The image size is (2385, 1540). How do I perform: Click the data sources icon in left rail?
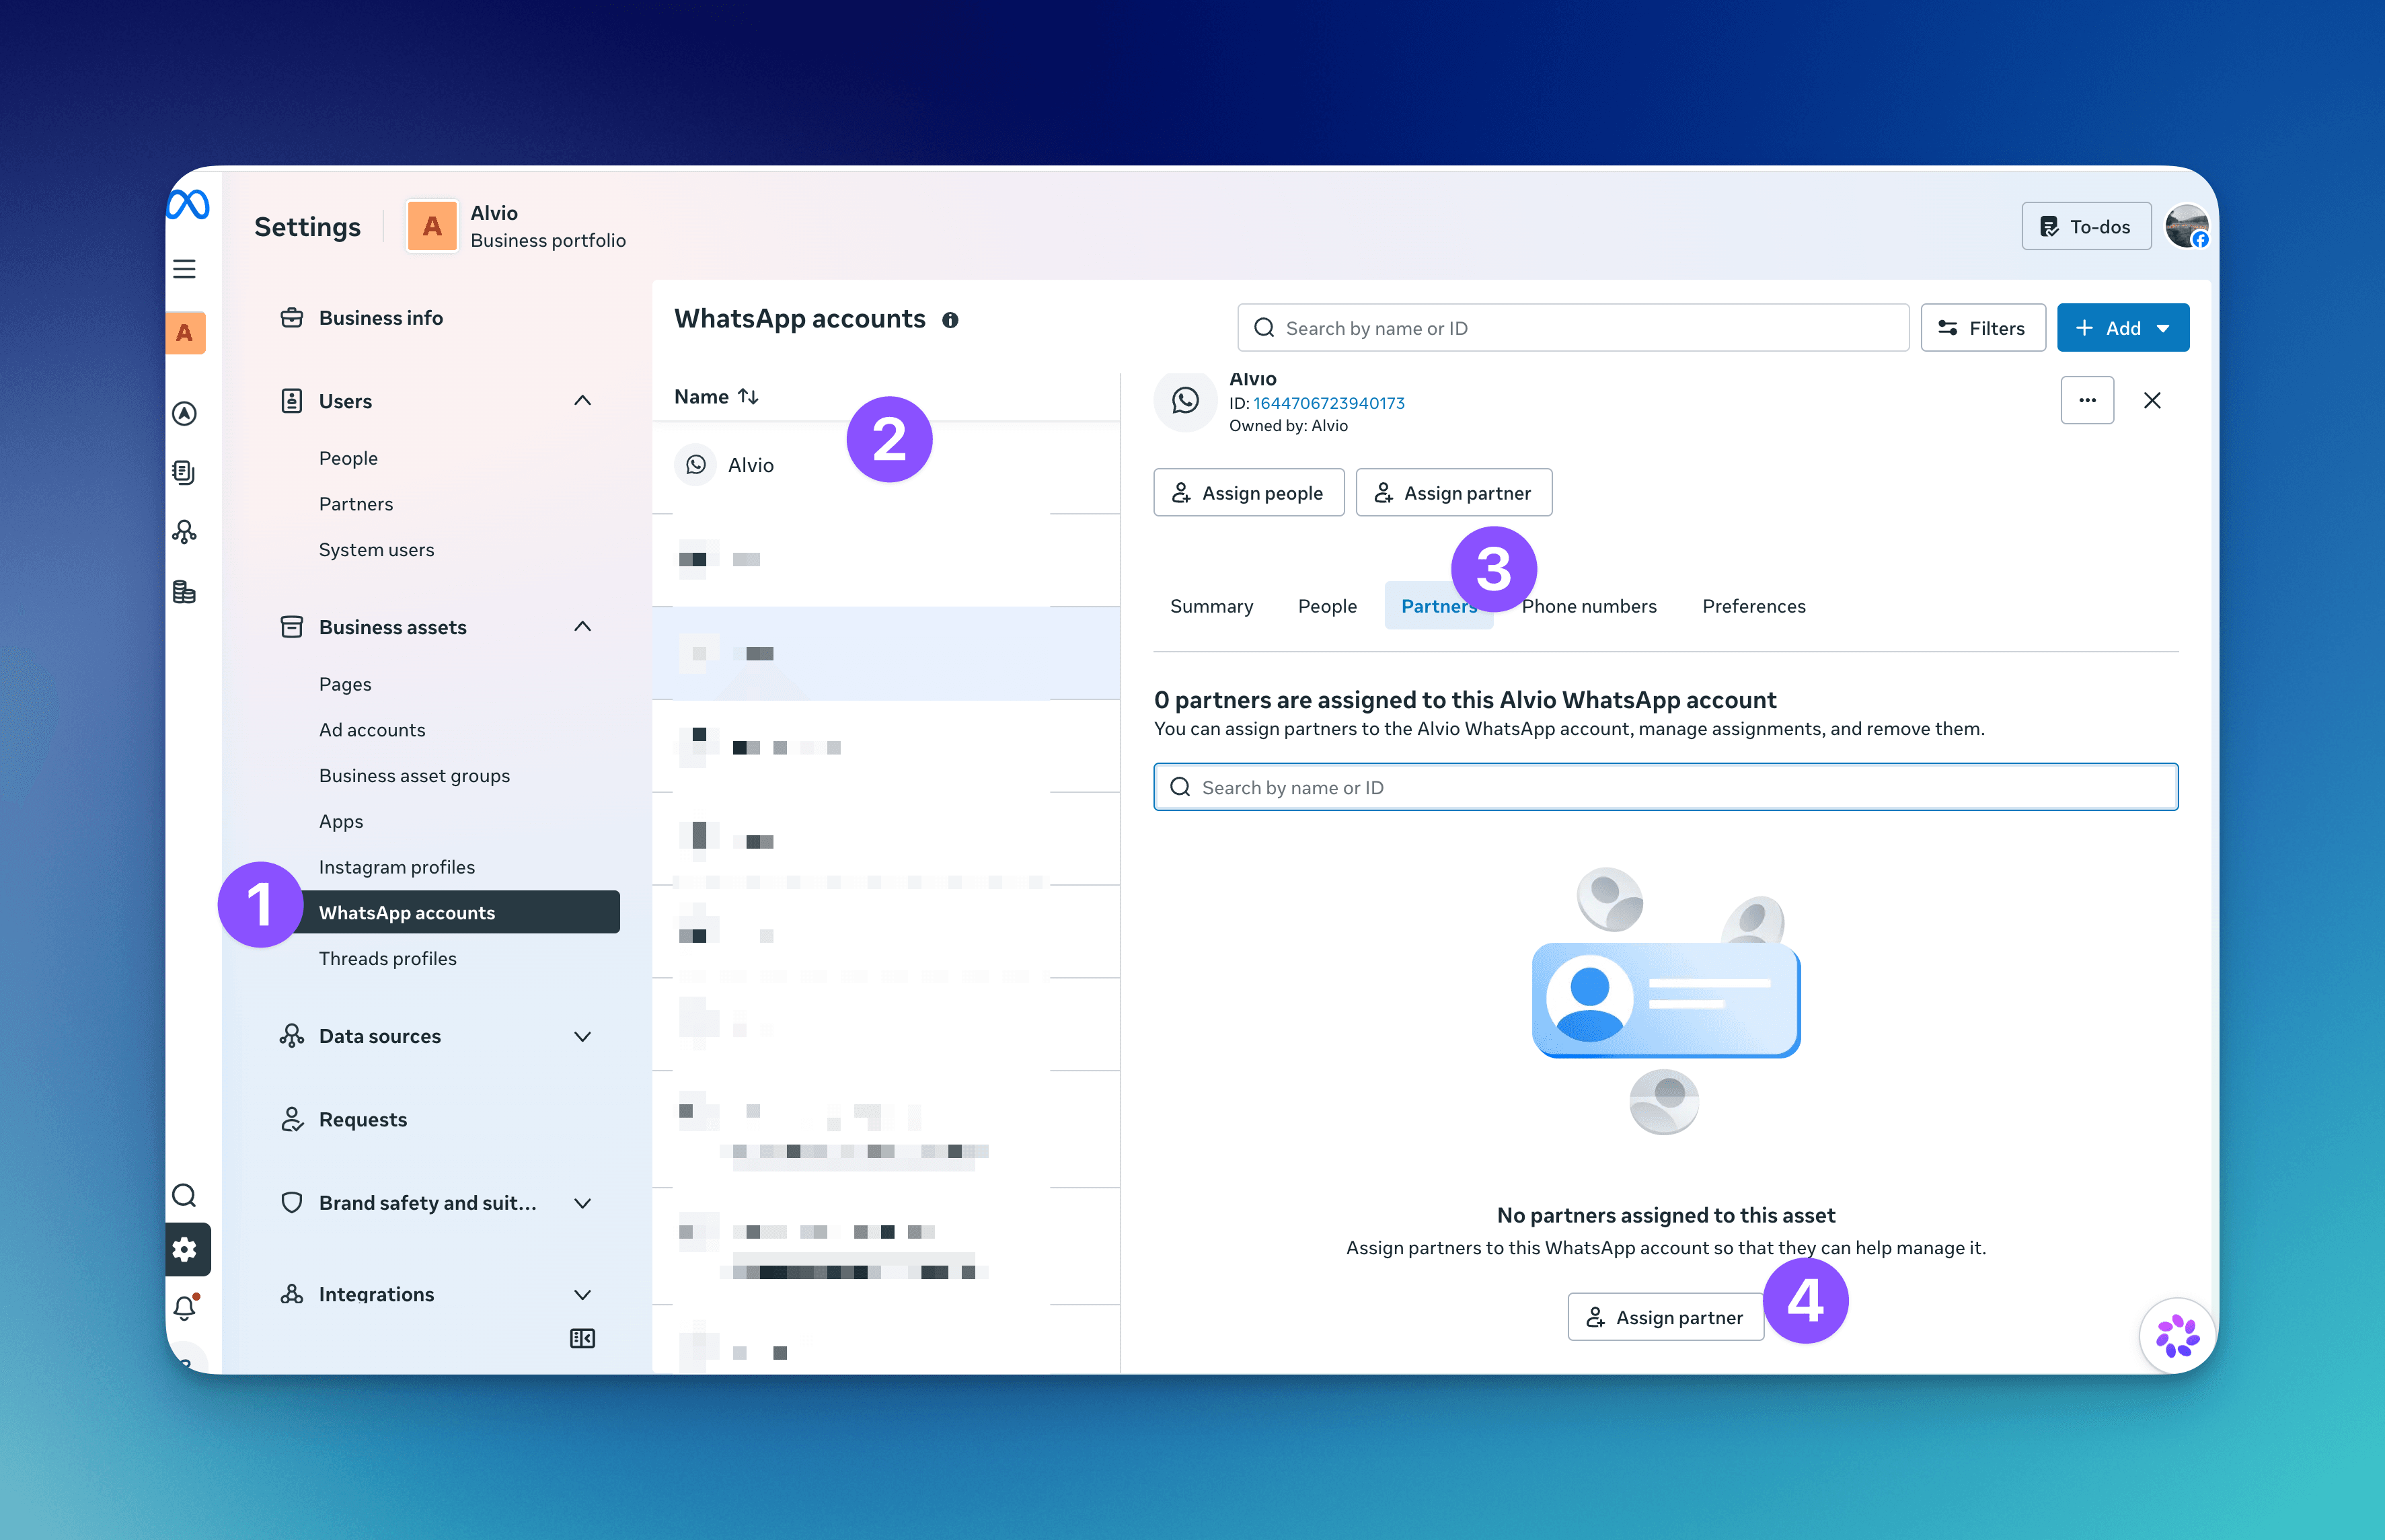[x=184, y=531]
